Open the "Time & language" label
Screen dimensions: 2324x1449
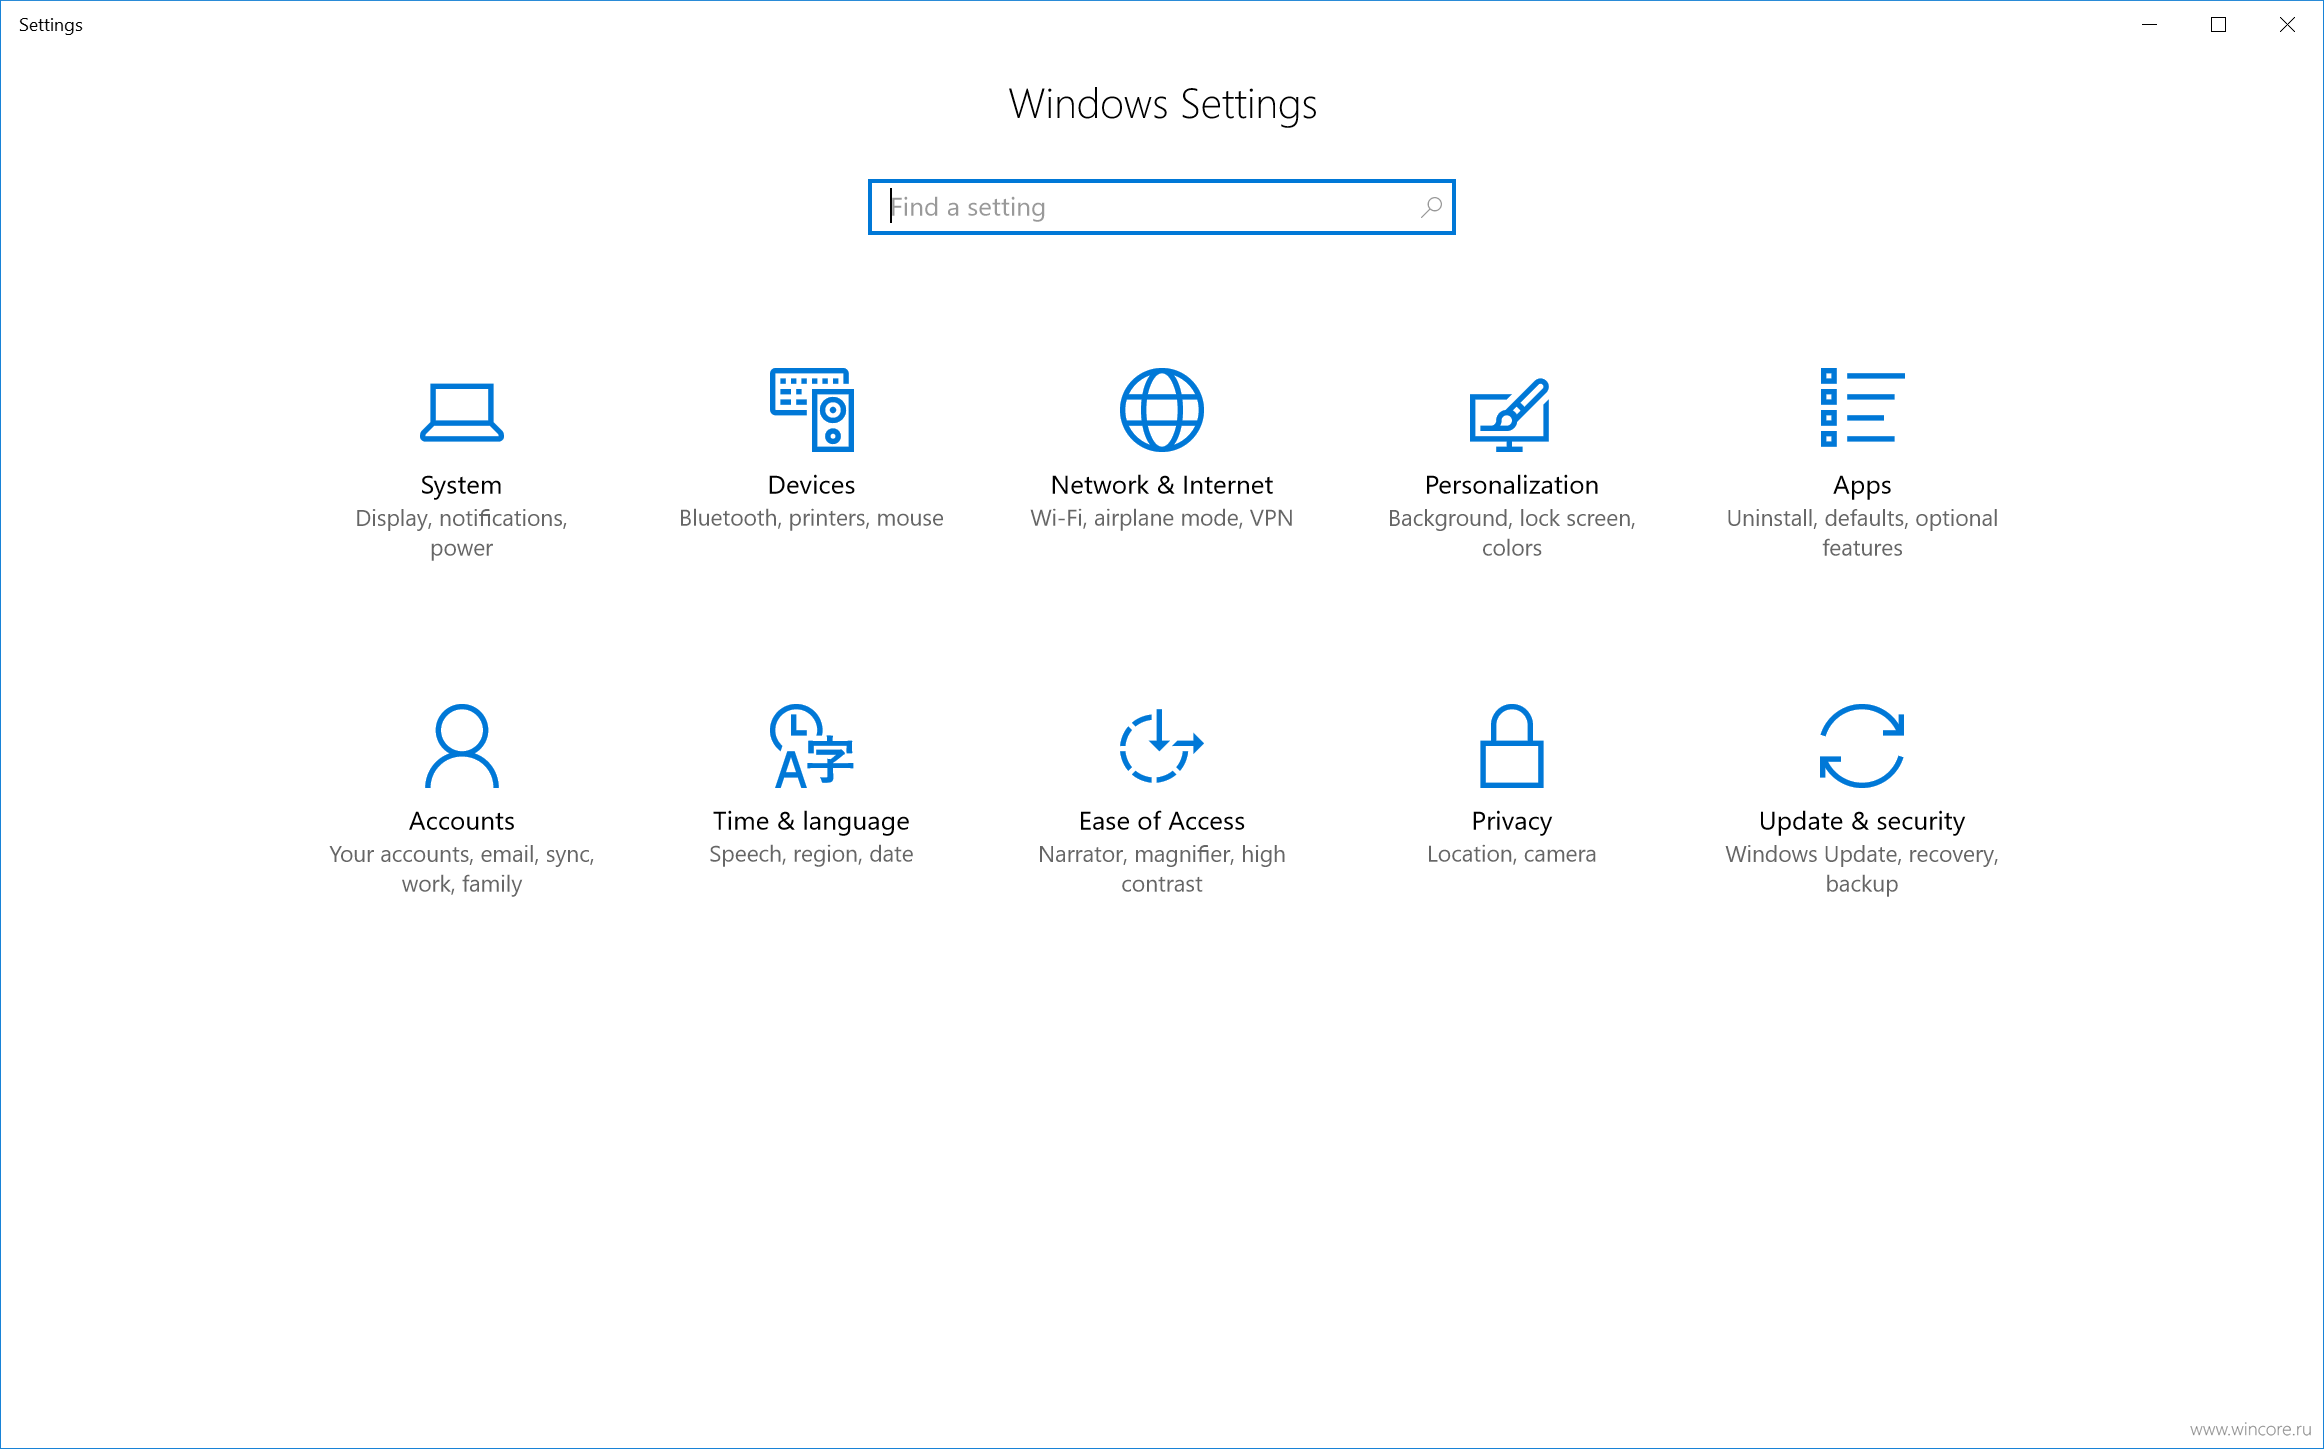[x=811, y=822]
